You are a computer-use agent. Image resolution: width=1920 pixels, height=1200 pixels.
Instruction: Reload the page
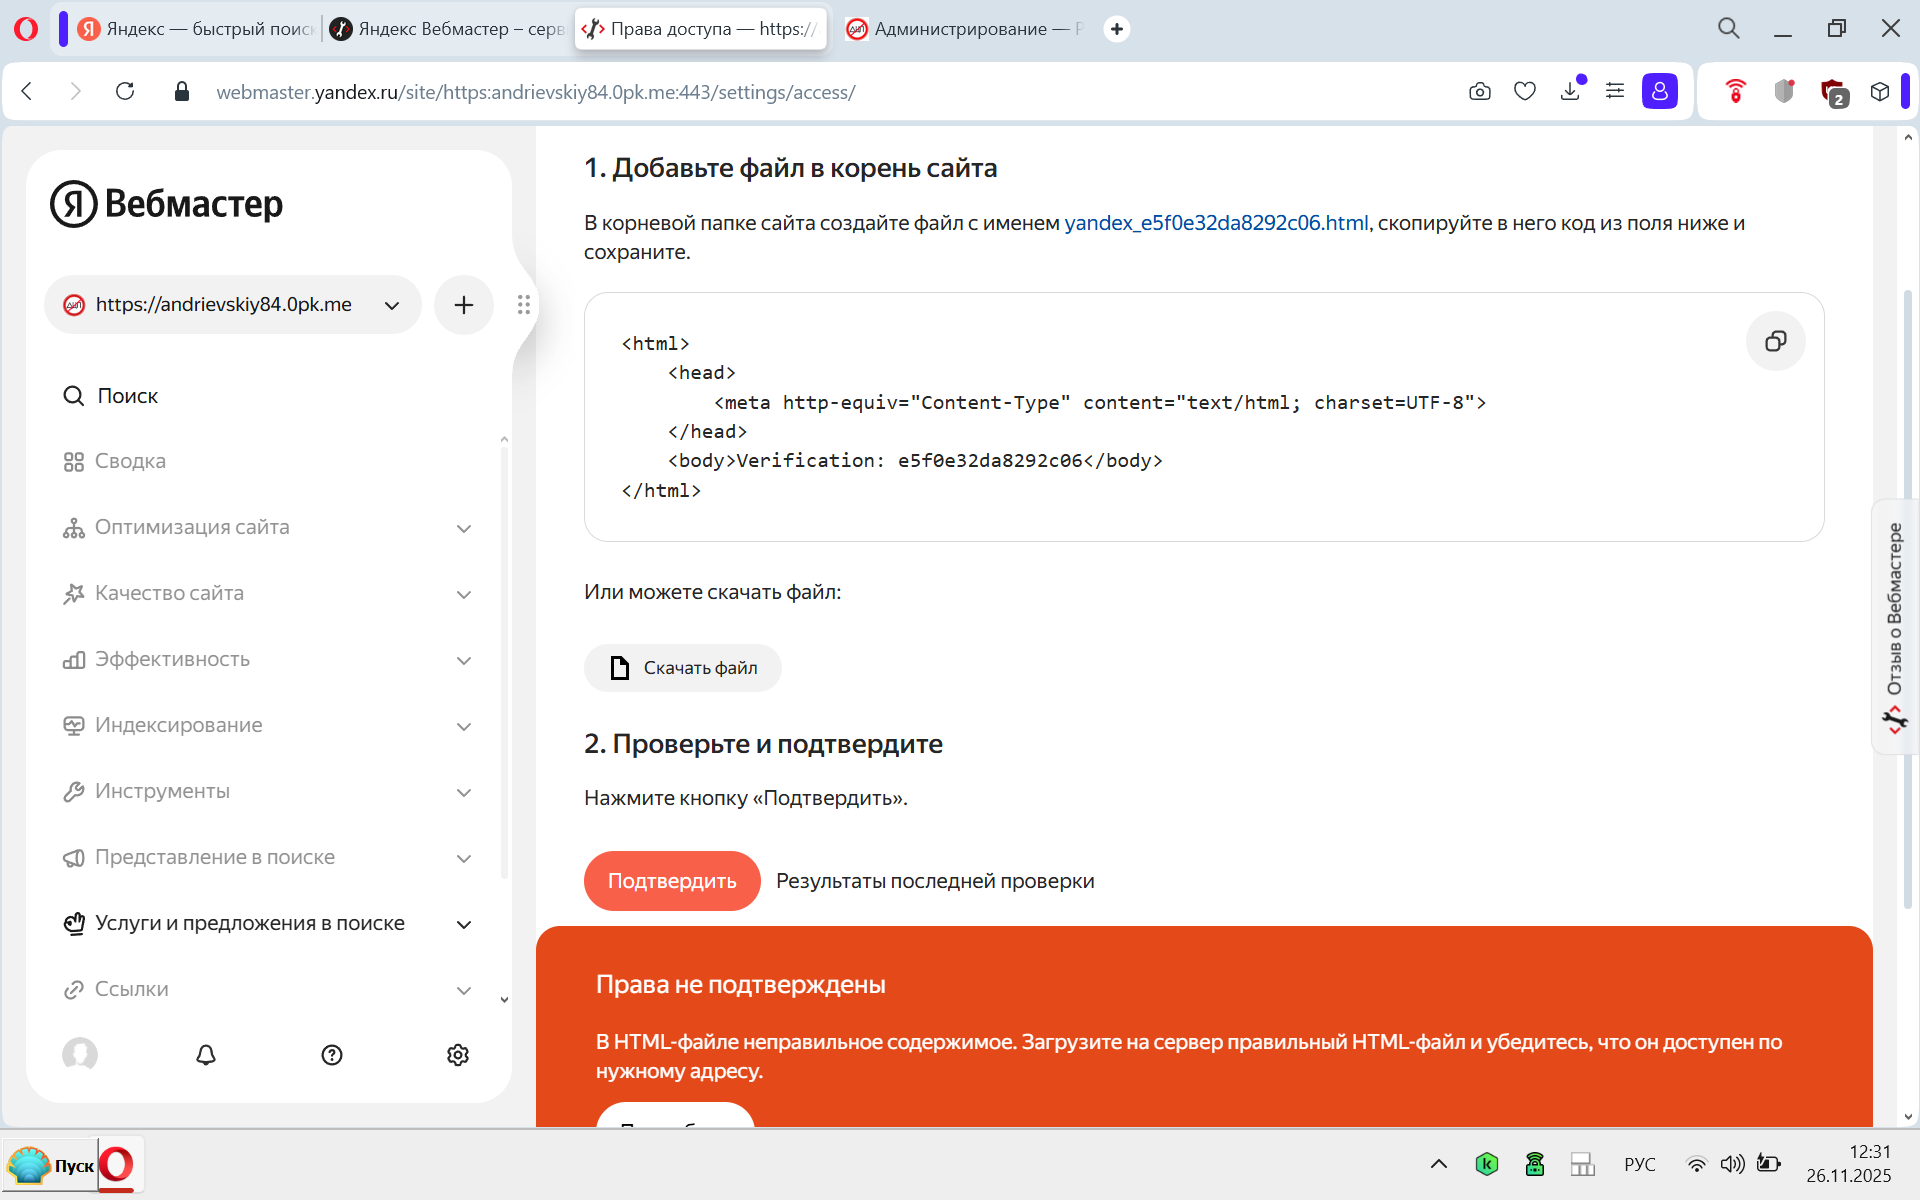point(125,92)
